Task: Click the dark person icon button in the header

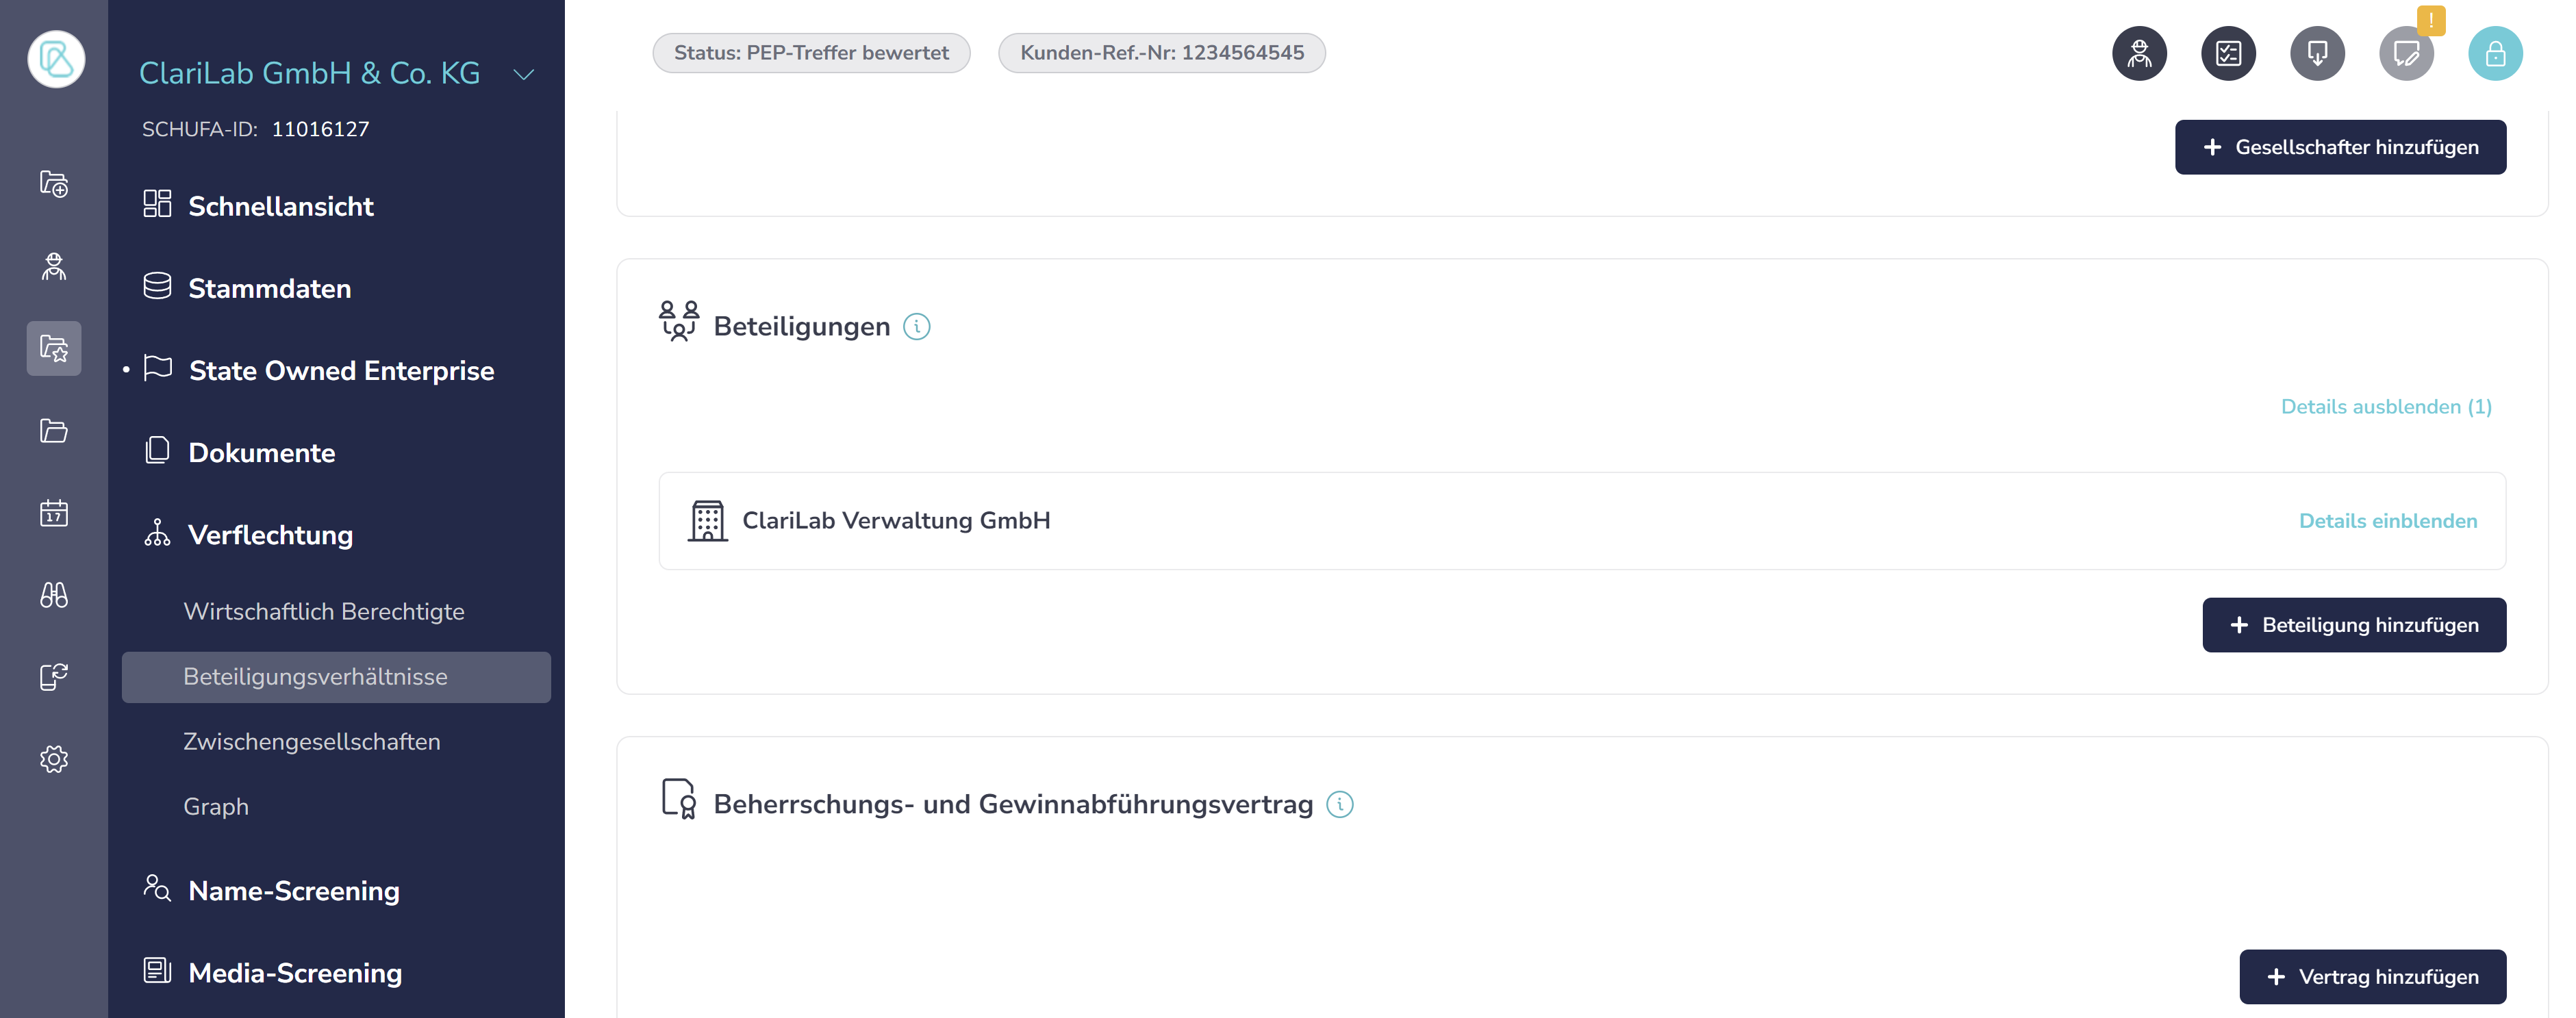Action: 2139,53
